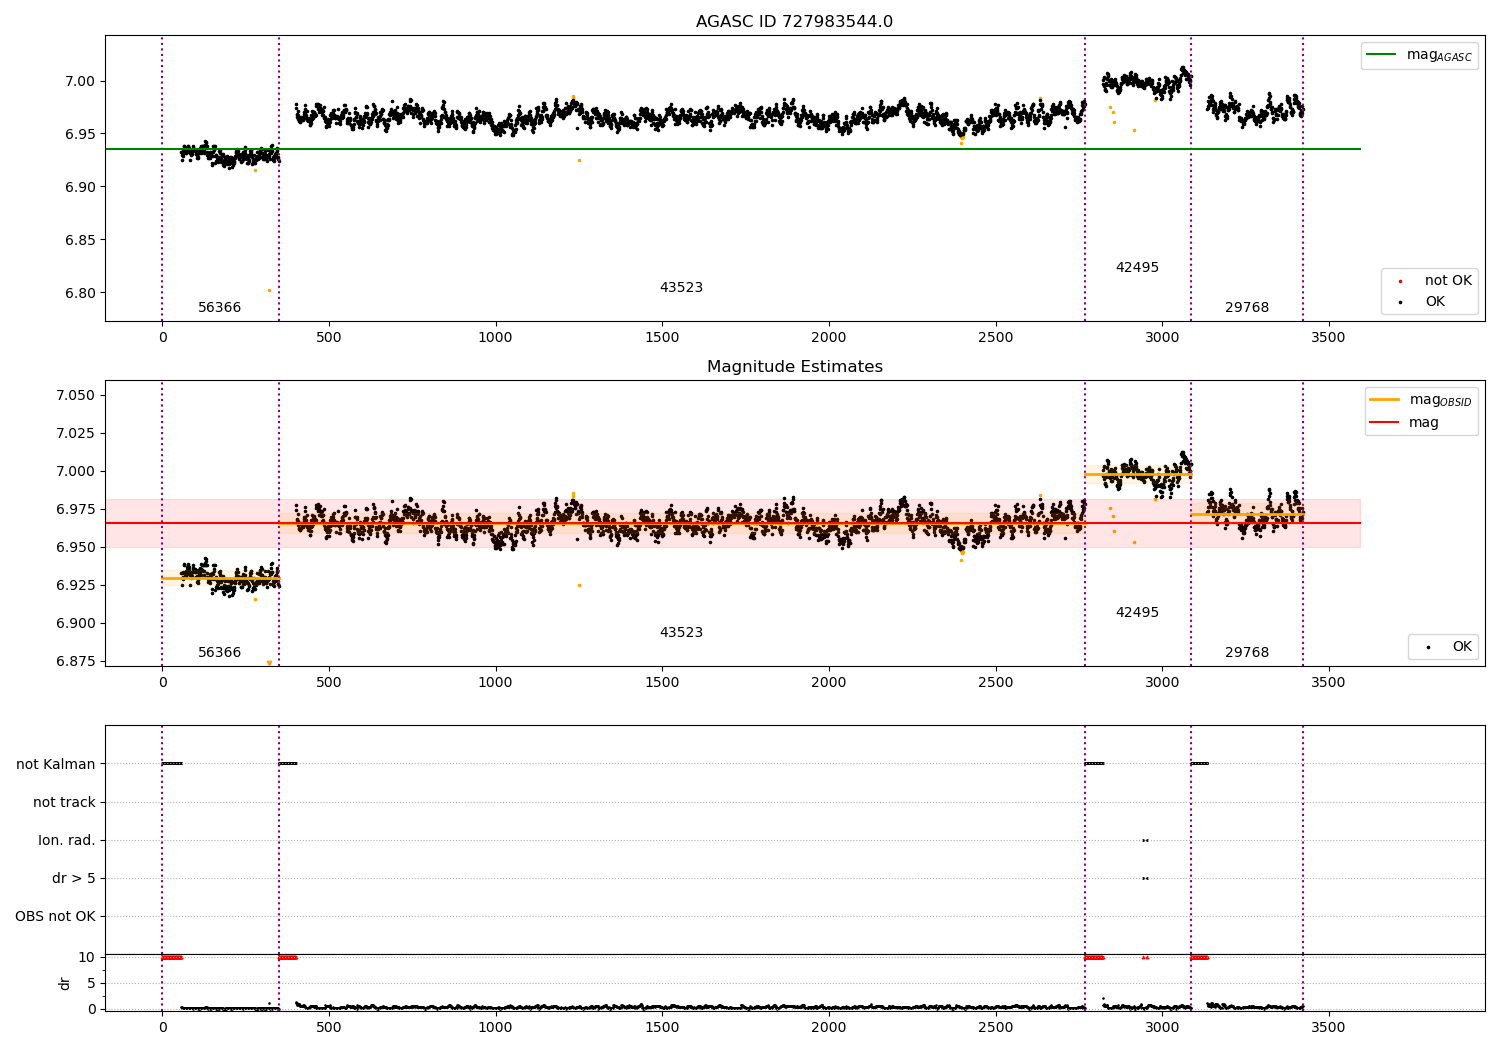The height and width of the screenshot is (1050, 1500).
Task: Click obsid label 43523 in Magnitude Estimates plot
Action: coord(681,633)
